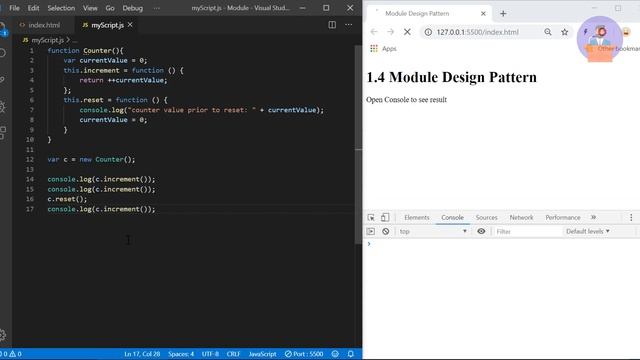Screen dimensions: 640x360
Task: Show the console sidebar
Action: click(x=371, y=231)
